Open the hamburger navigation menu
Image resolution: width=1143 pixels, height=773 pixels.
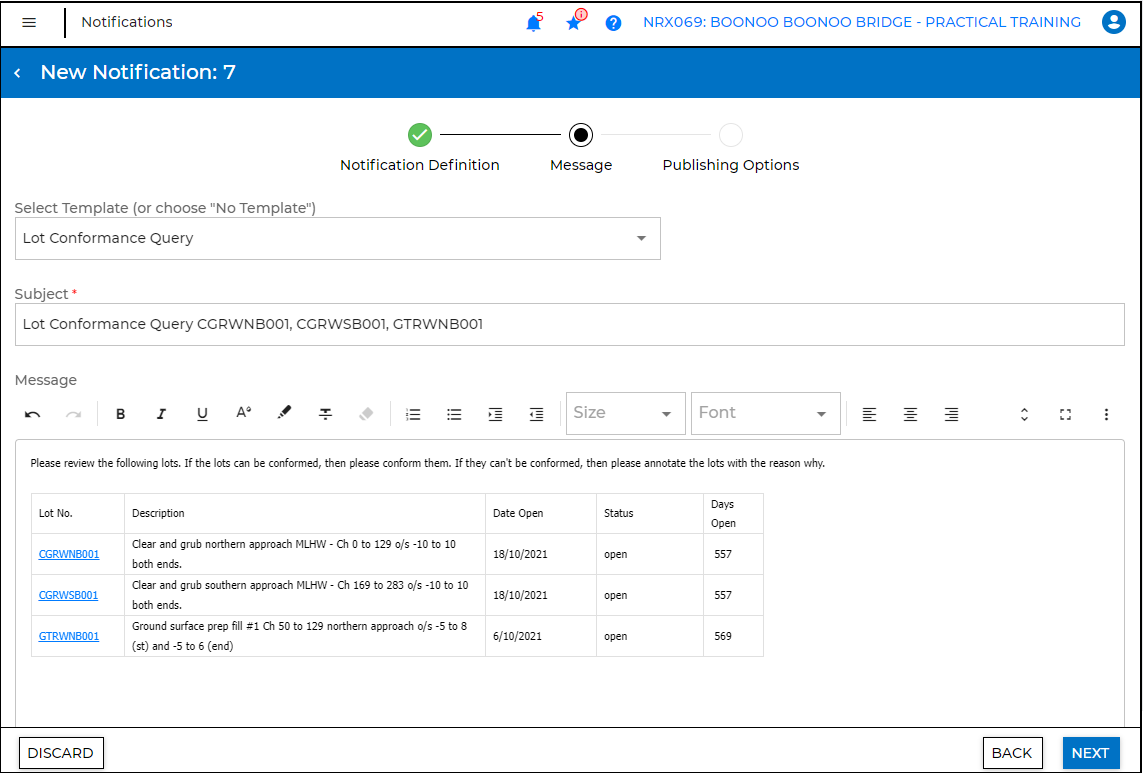click(29, 23)
